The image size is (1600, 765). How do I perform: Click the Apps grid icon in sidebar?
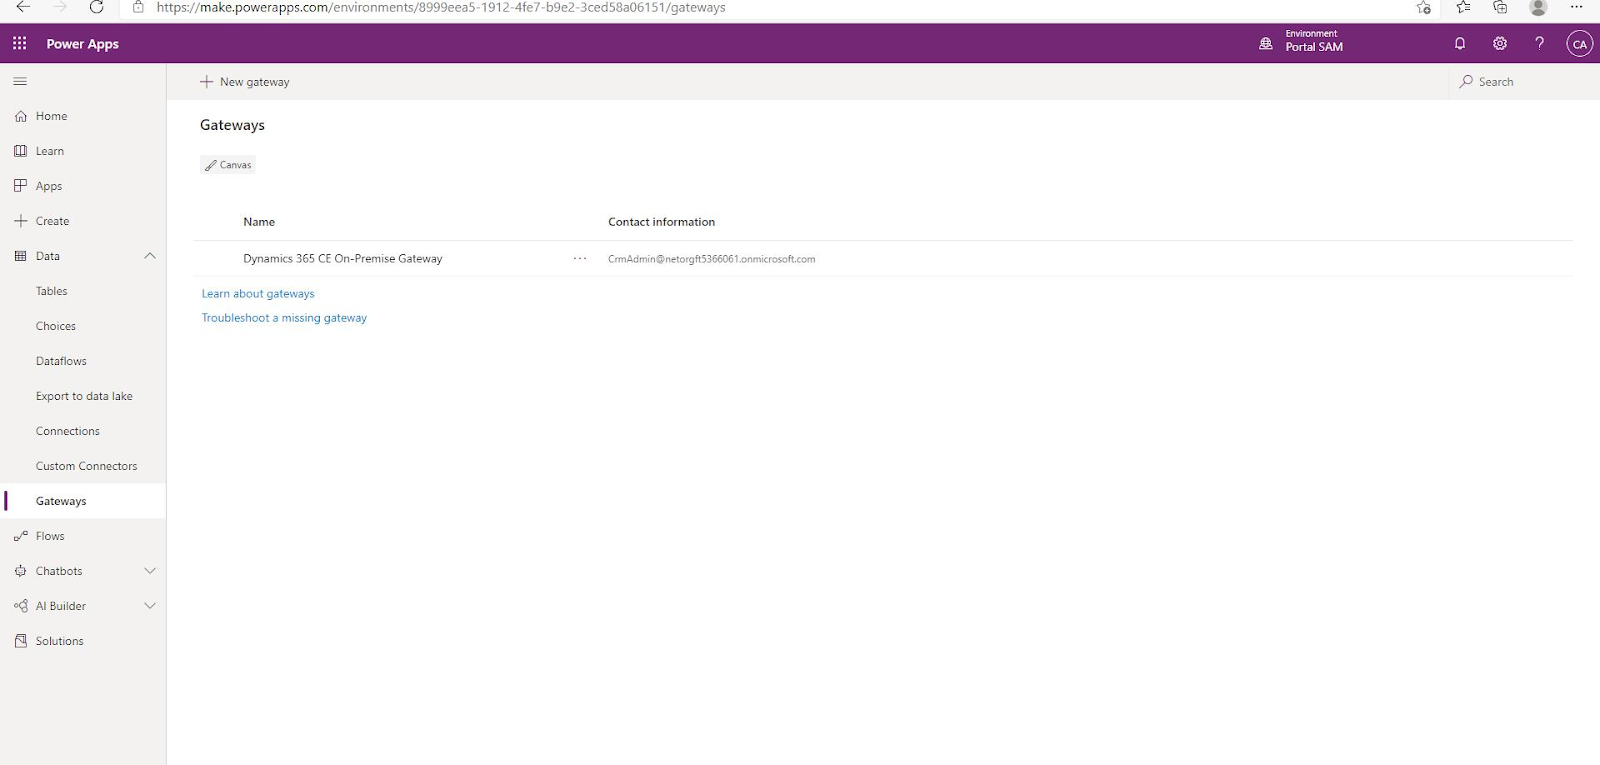(x=21, y=186)
